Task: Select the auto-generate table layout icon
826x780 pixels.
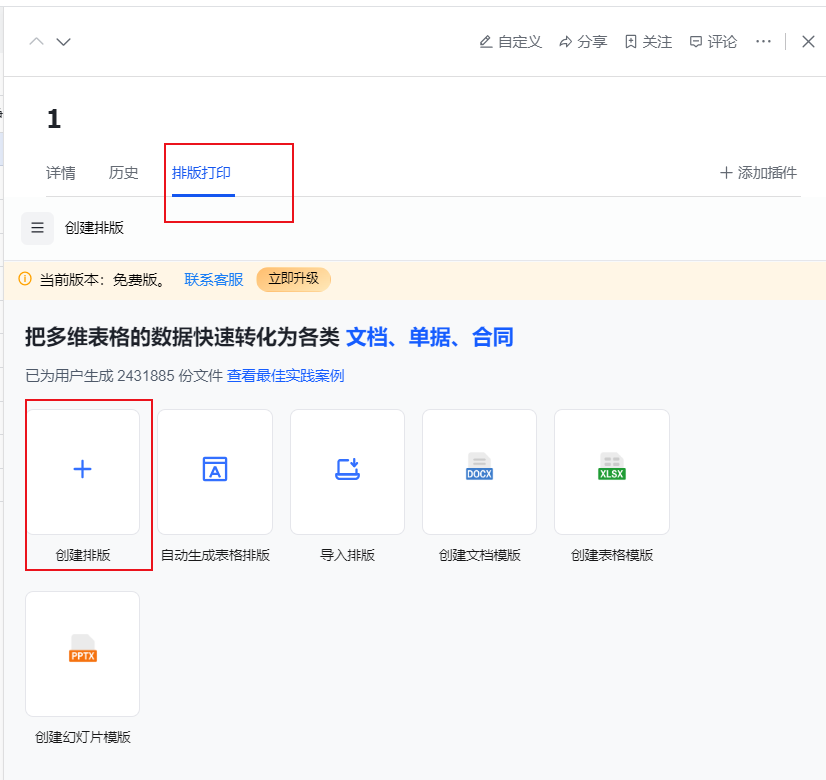Action: [x=215, y=470]
